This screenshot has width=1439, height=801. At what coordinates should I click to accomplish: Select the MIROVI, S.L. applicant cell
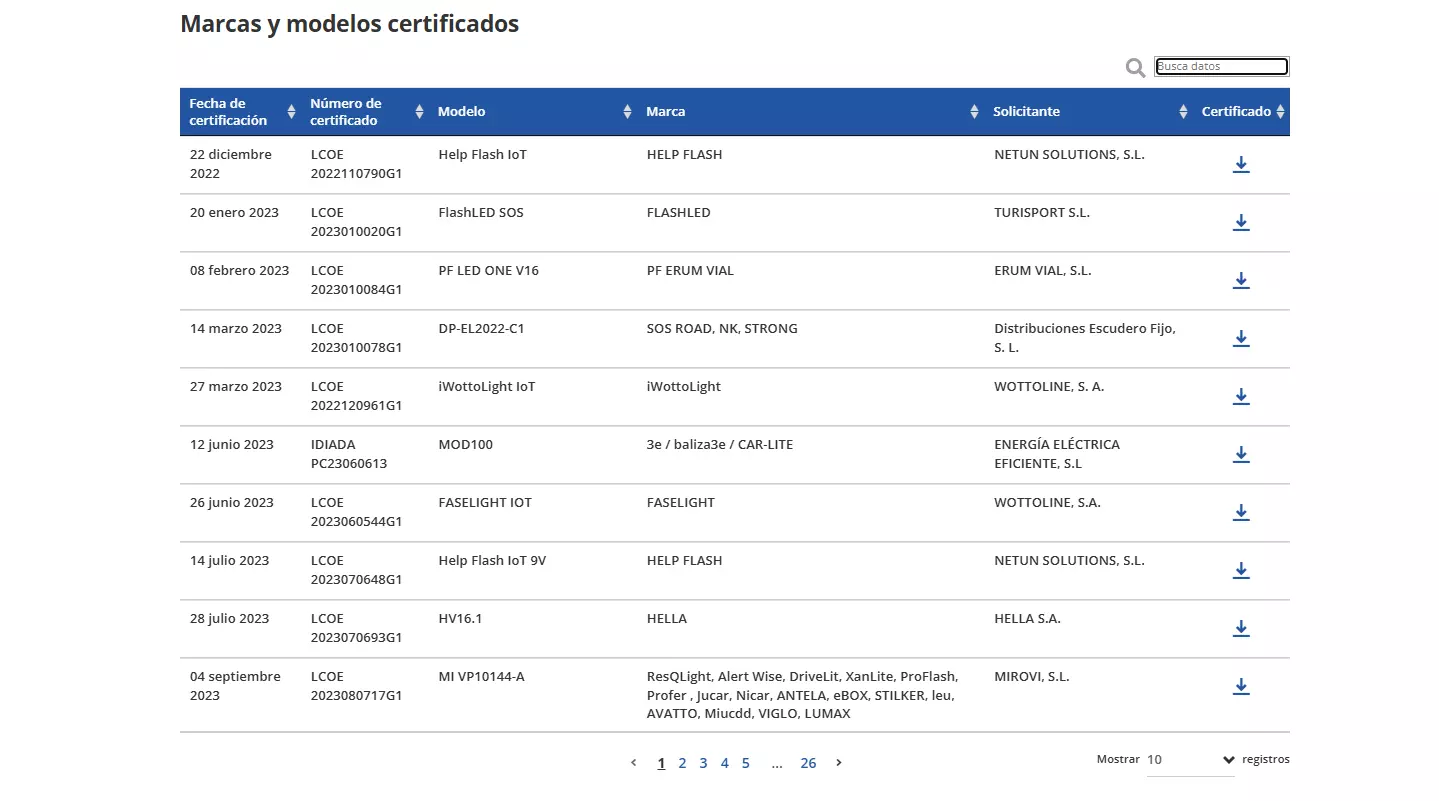[x=1032, y=677]
